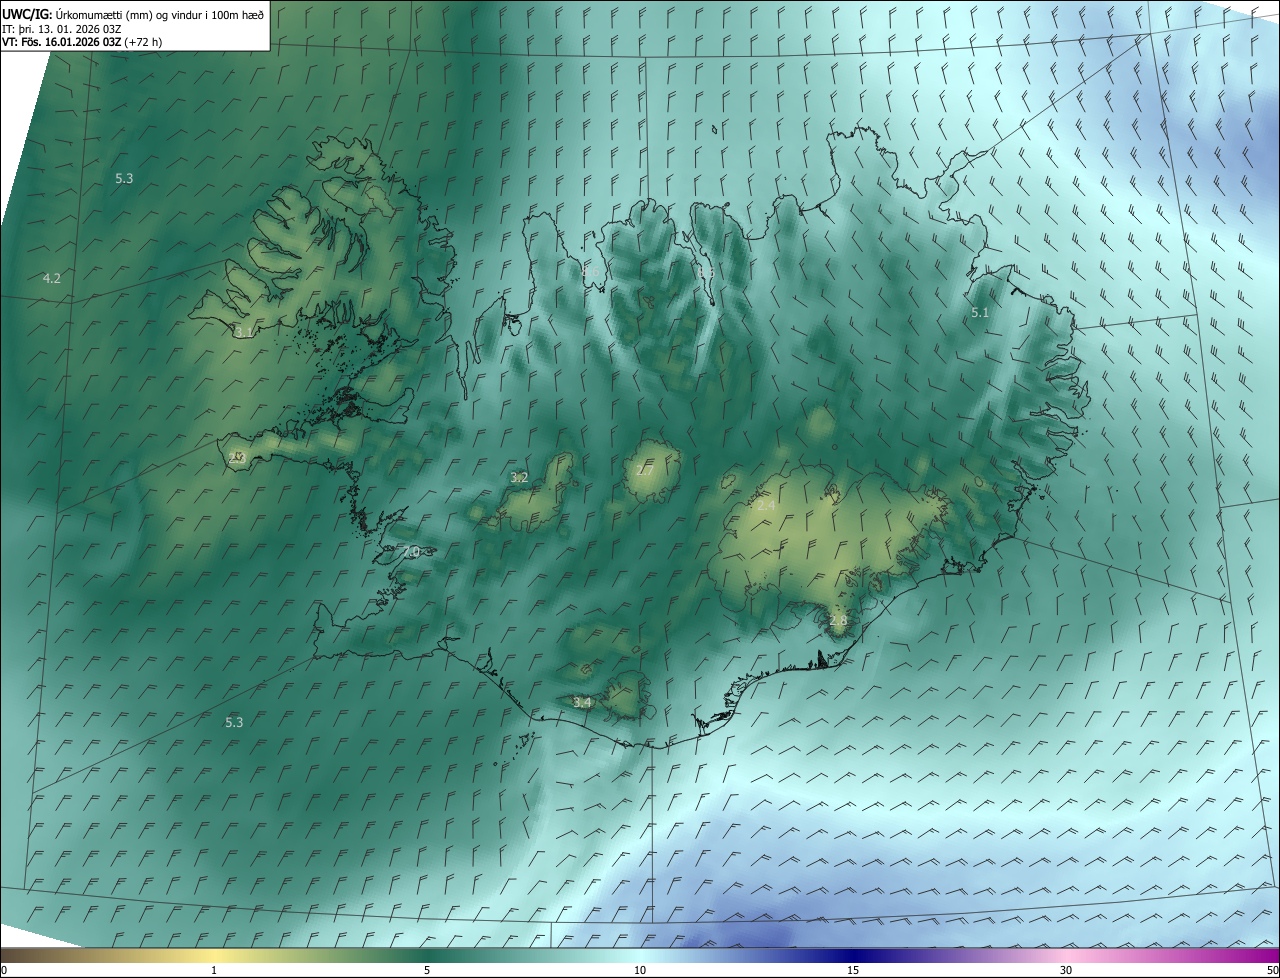The image size is (1280, 978).
Task: Click the 5.3 value southwest of Reykjanes
Action: coord(234,722)
